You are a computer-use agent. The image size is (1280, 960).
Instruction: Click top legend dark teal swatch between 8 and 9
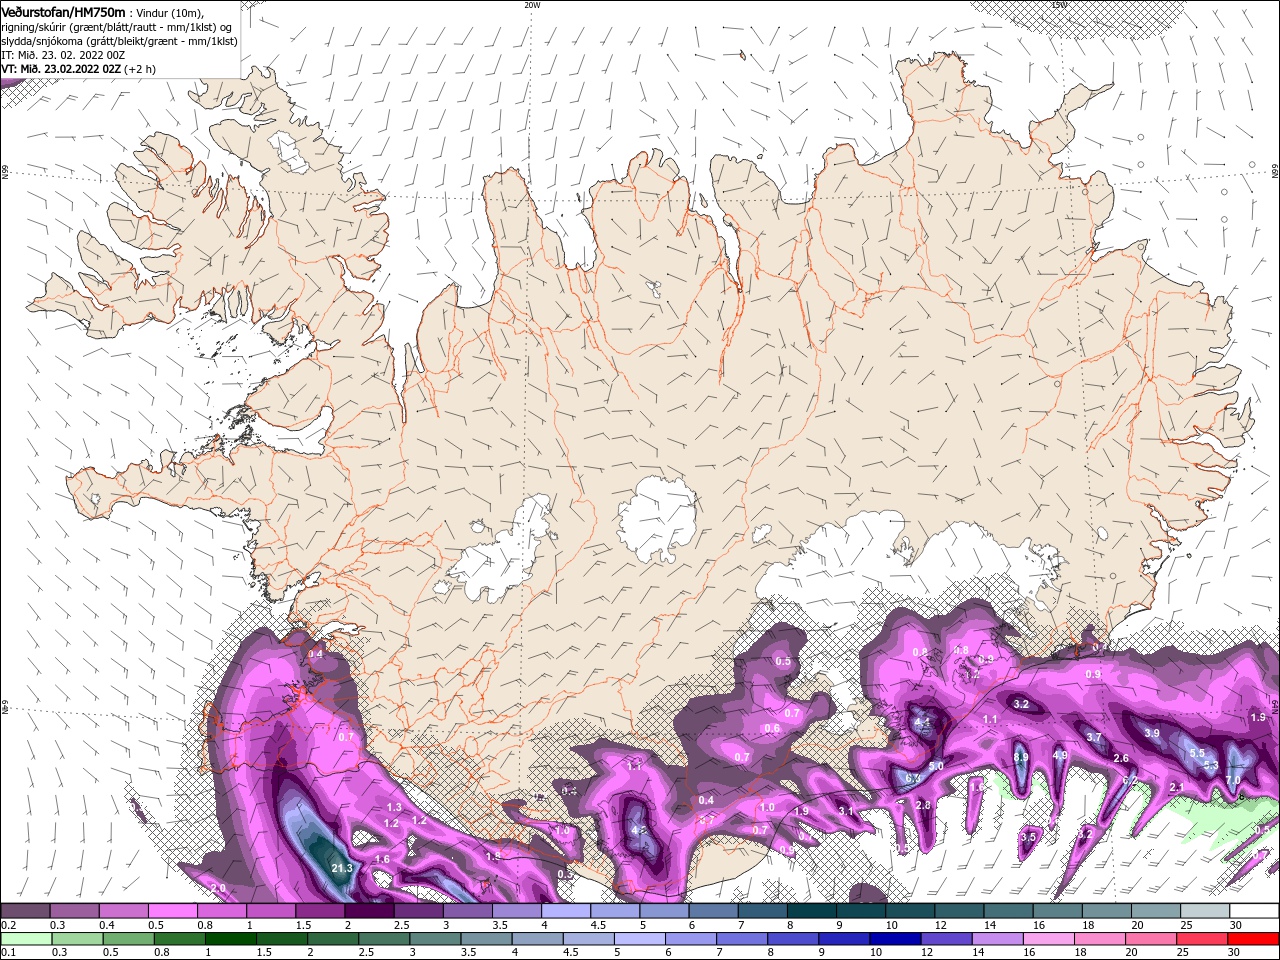[812, 911]
